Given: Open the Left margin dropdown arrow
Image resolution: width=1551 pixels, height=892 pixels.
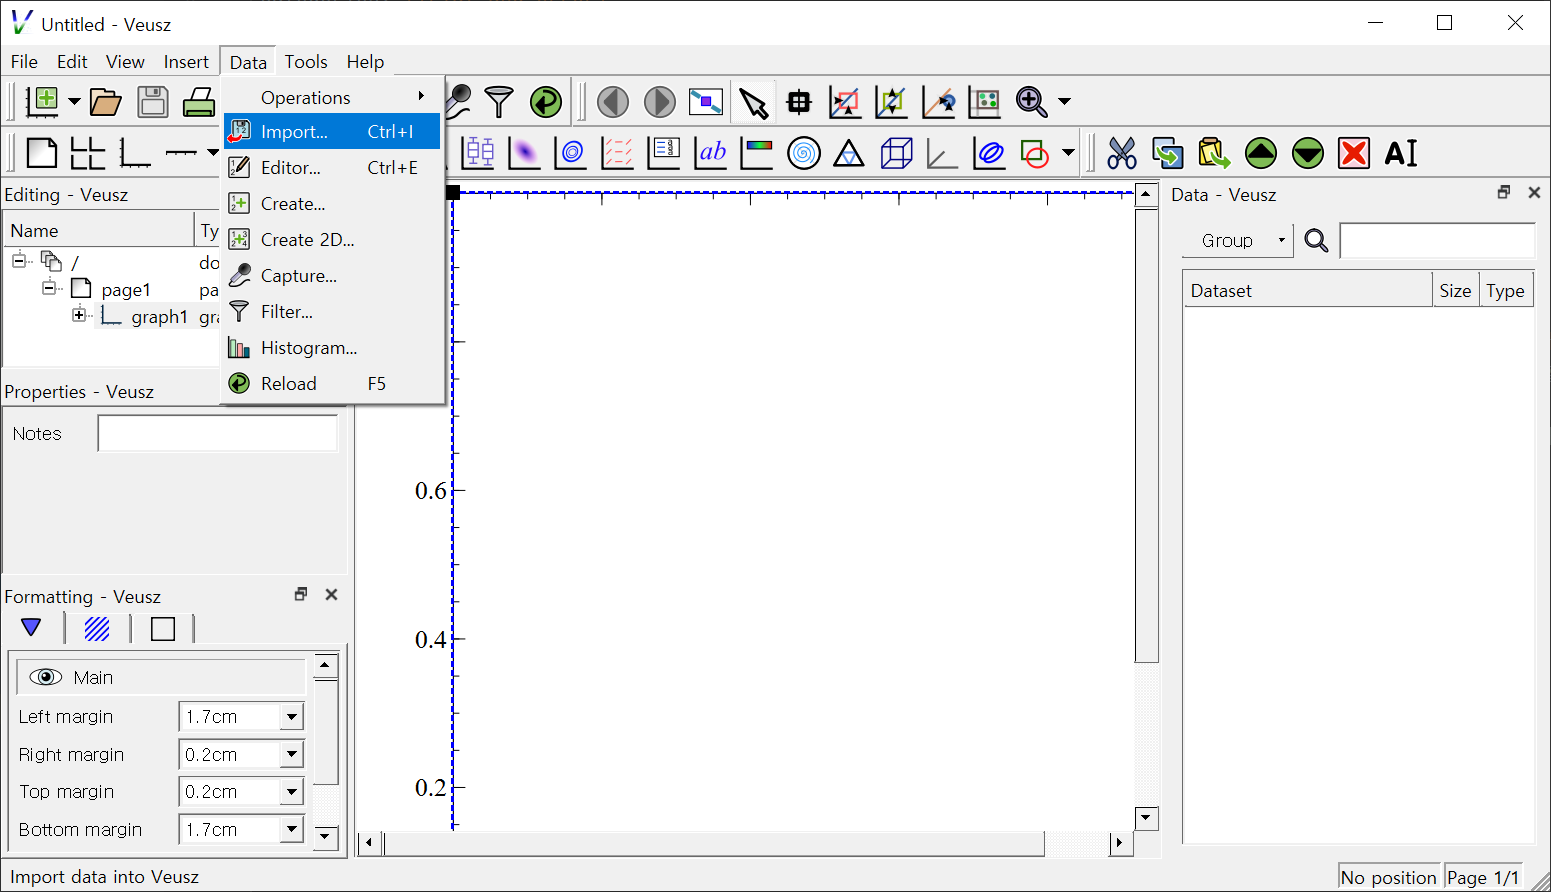Looking at the screenshot, I should click(x=291, y=717).
